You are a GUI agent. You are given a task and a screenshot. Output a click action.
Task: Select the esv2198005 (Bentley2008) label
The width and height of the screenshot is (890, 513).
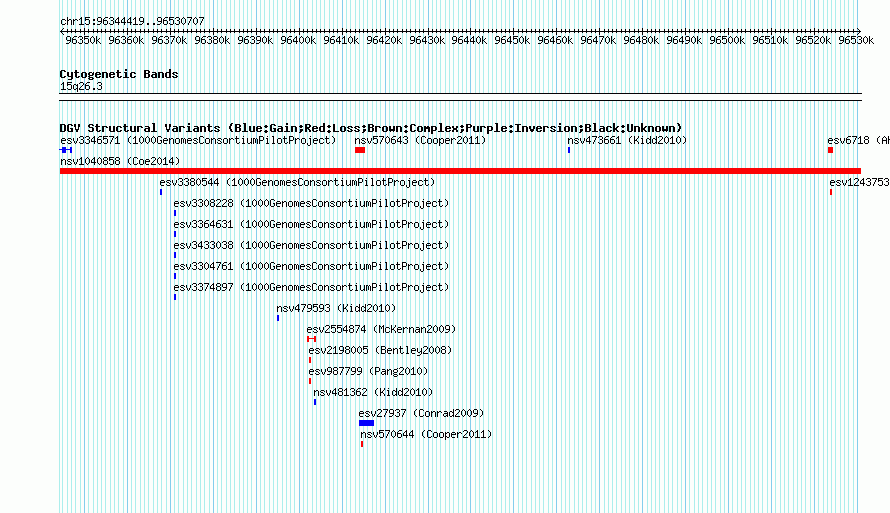[380, 350]
